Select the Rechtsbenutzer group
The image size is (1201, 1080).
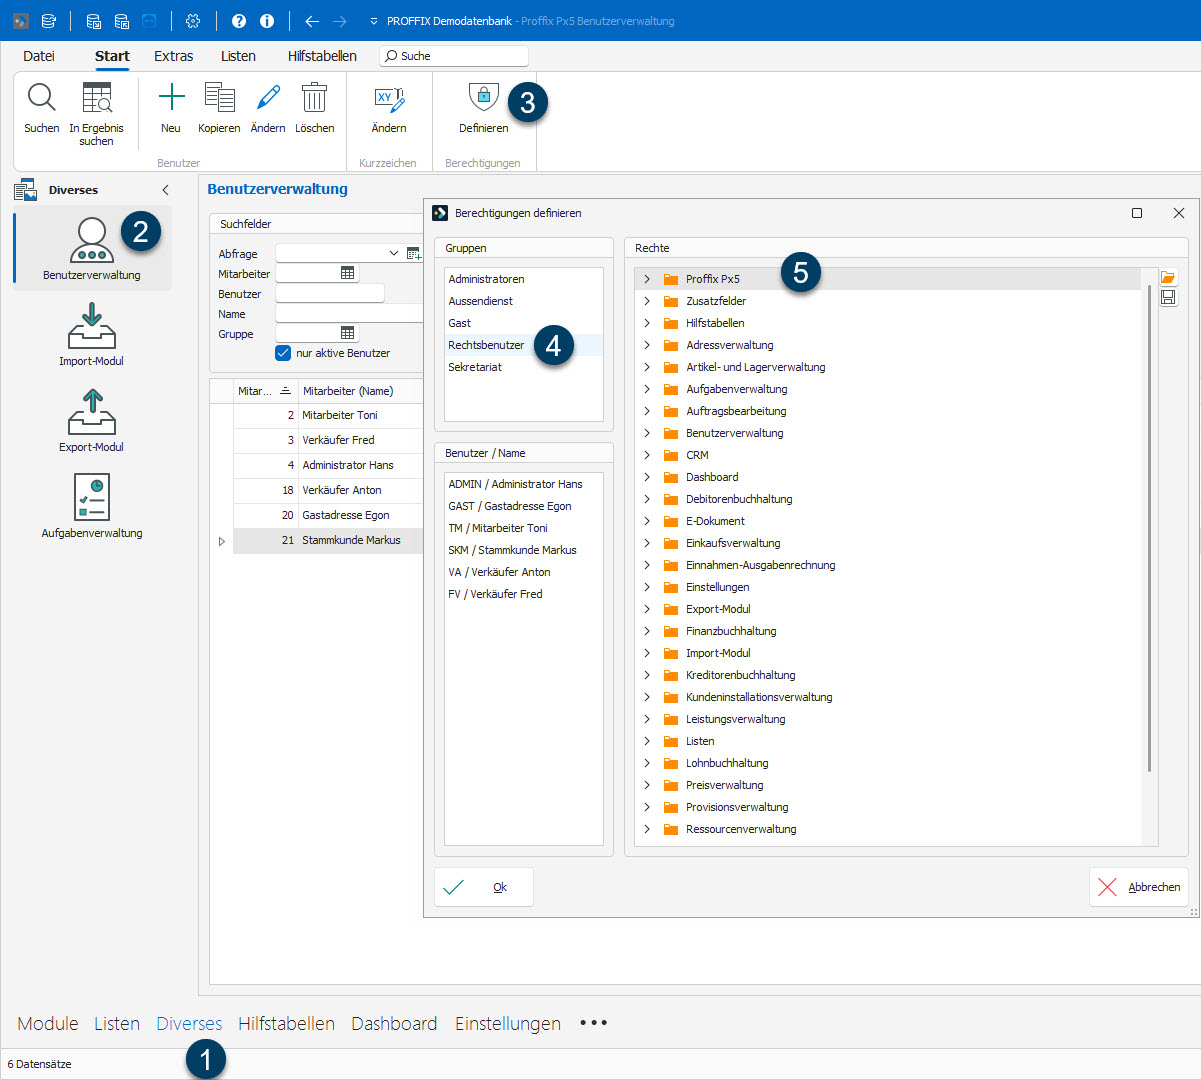click(x=486, y=345)
